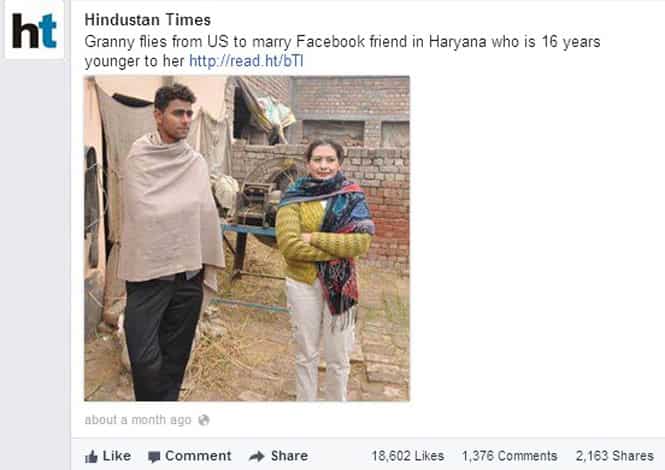Click the man in beige shawl in photo

click(x=170, y=242)
